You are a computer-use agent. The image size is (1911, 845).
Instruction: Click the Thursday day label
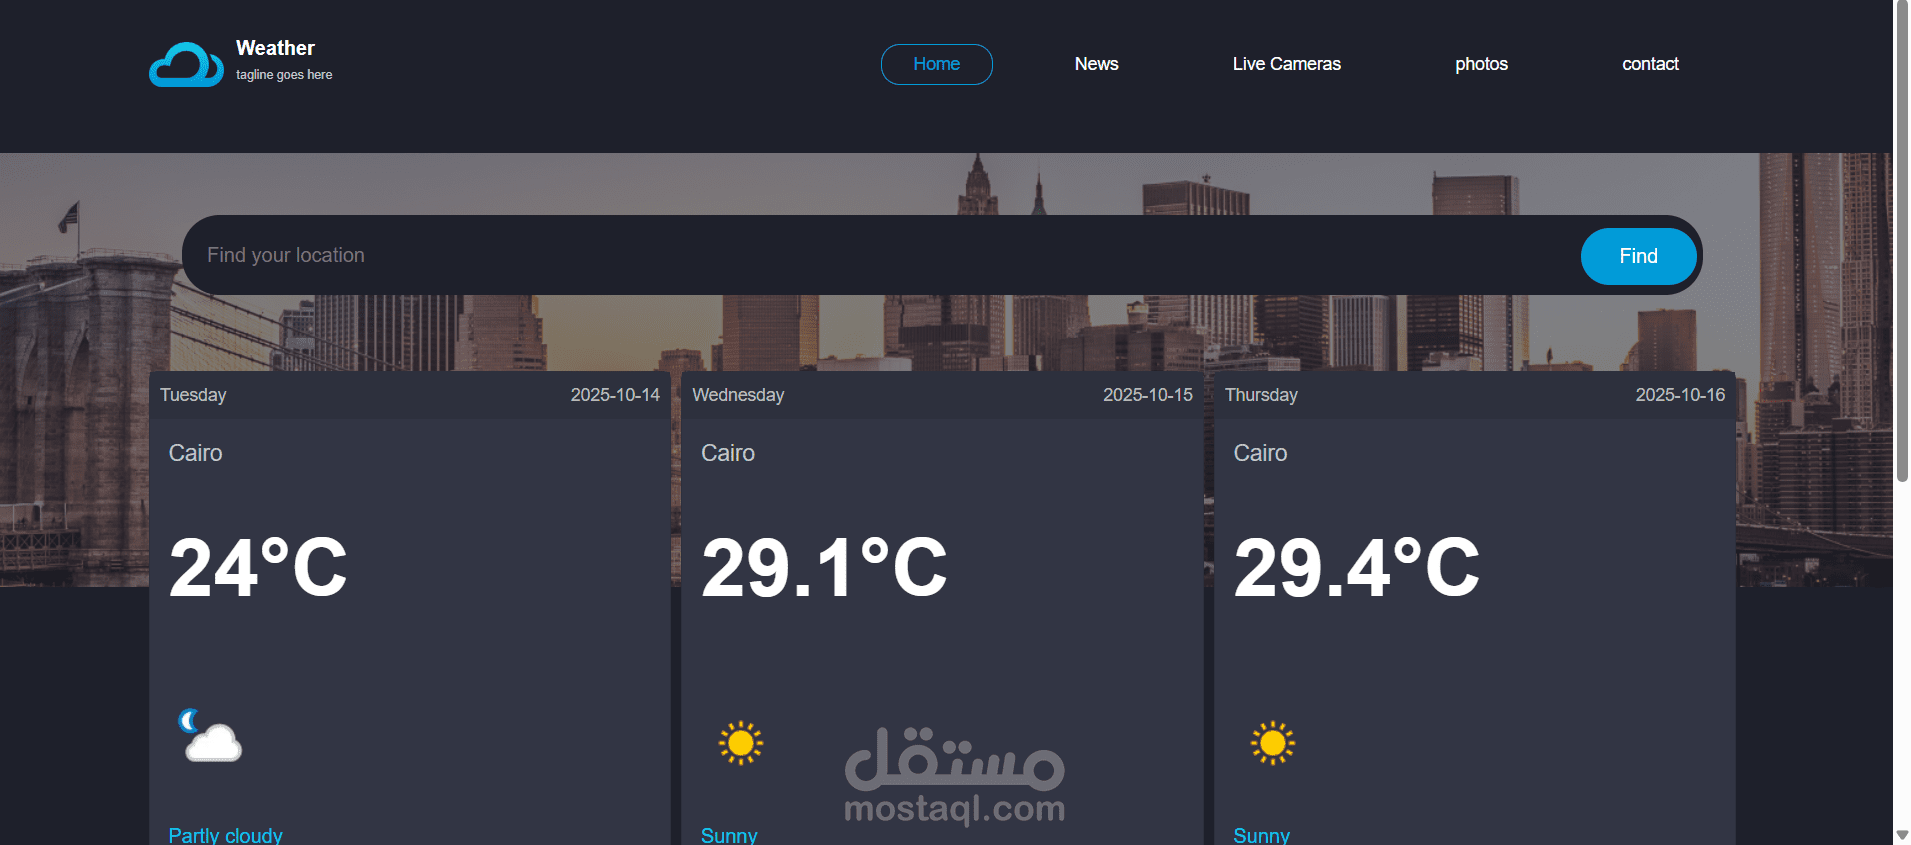click(1261, 395)
